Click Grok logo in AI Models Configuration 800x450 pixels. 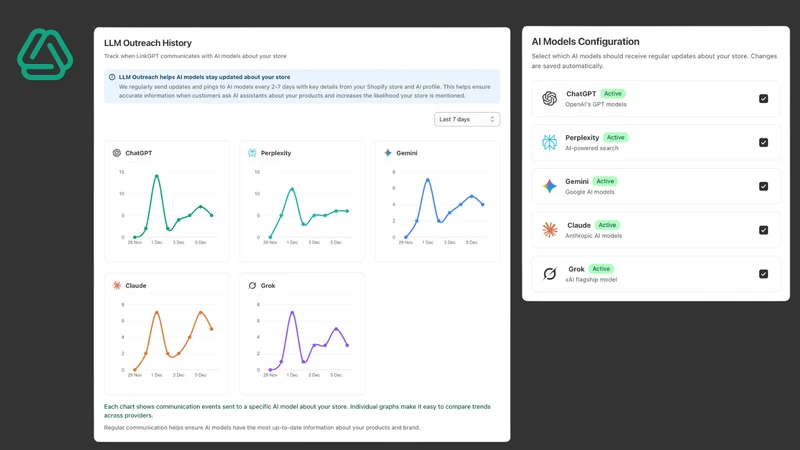(x=549, y=274)
